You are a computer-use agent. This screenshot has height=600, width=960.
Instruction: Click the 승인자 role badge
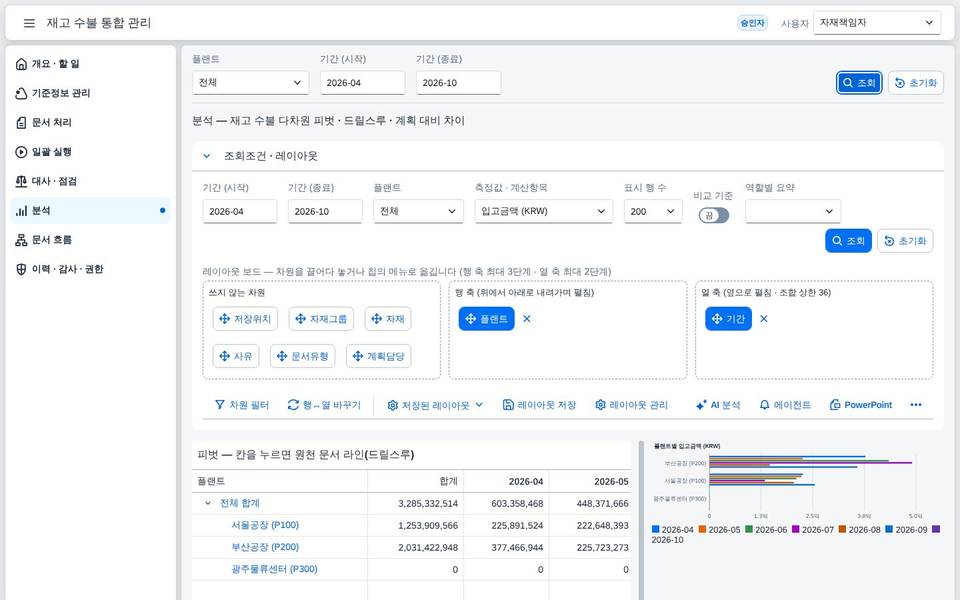click(x=752, y=23)
